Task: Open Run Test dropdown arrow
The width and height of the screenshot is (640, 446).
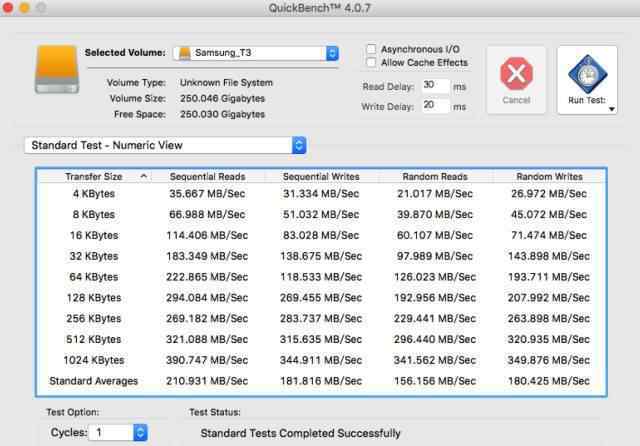Action: [x=611, y=109]
